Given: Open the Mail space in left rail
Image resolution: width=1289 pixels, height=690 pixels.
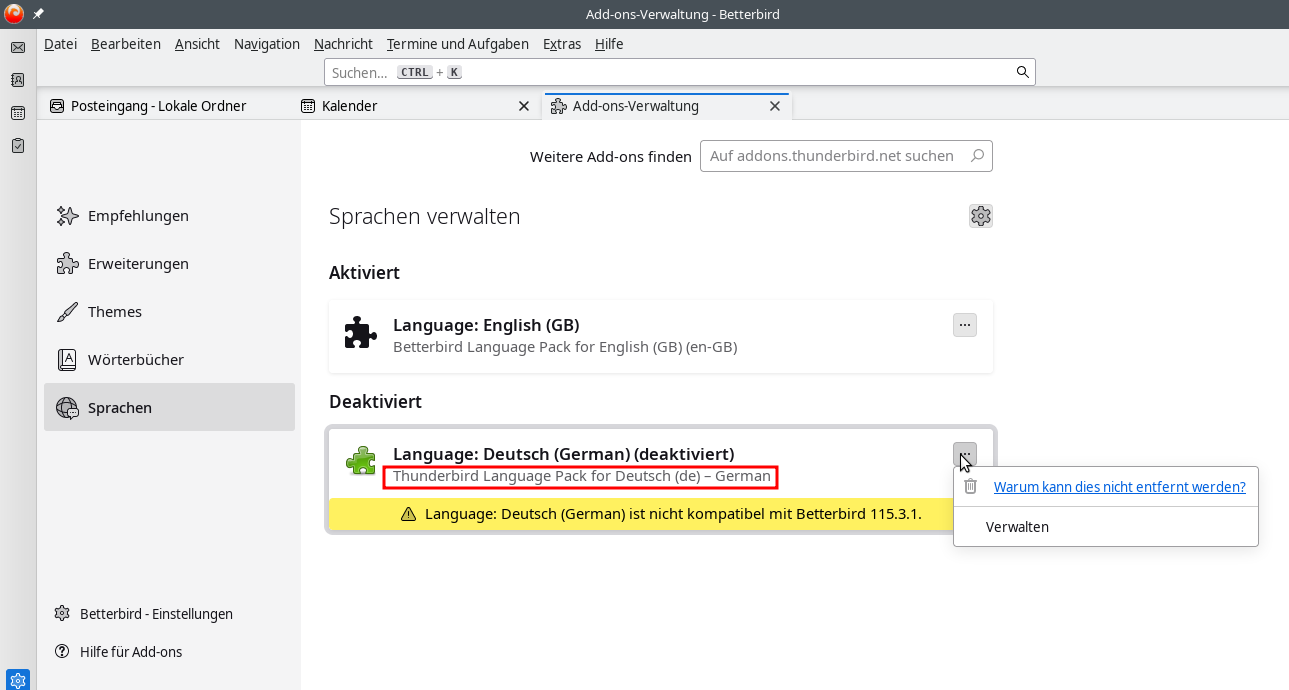Looking at the screenshot, I should (18, 47).
